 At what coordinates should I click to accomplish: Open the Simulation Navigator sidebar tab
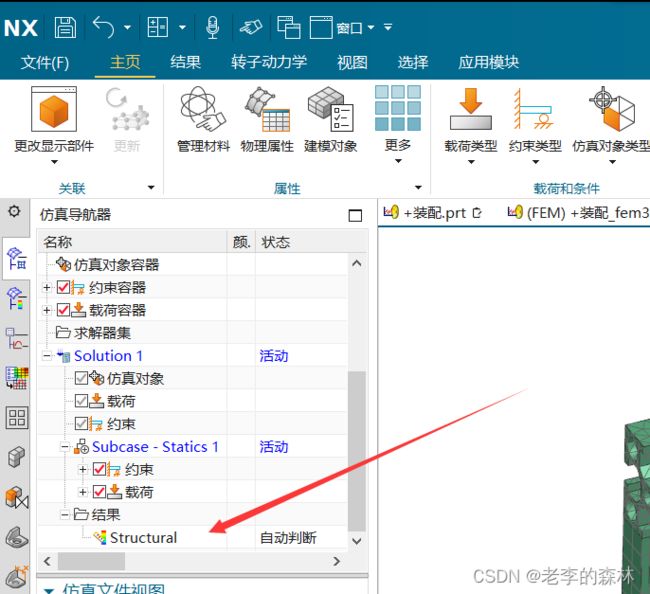[16, 258]
